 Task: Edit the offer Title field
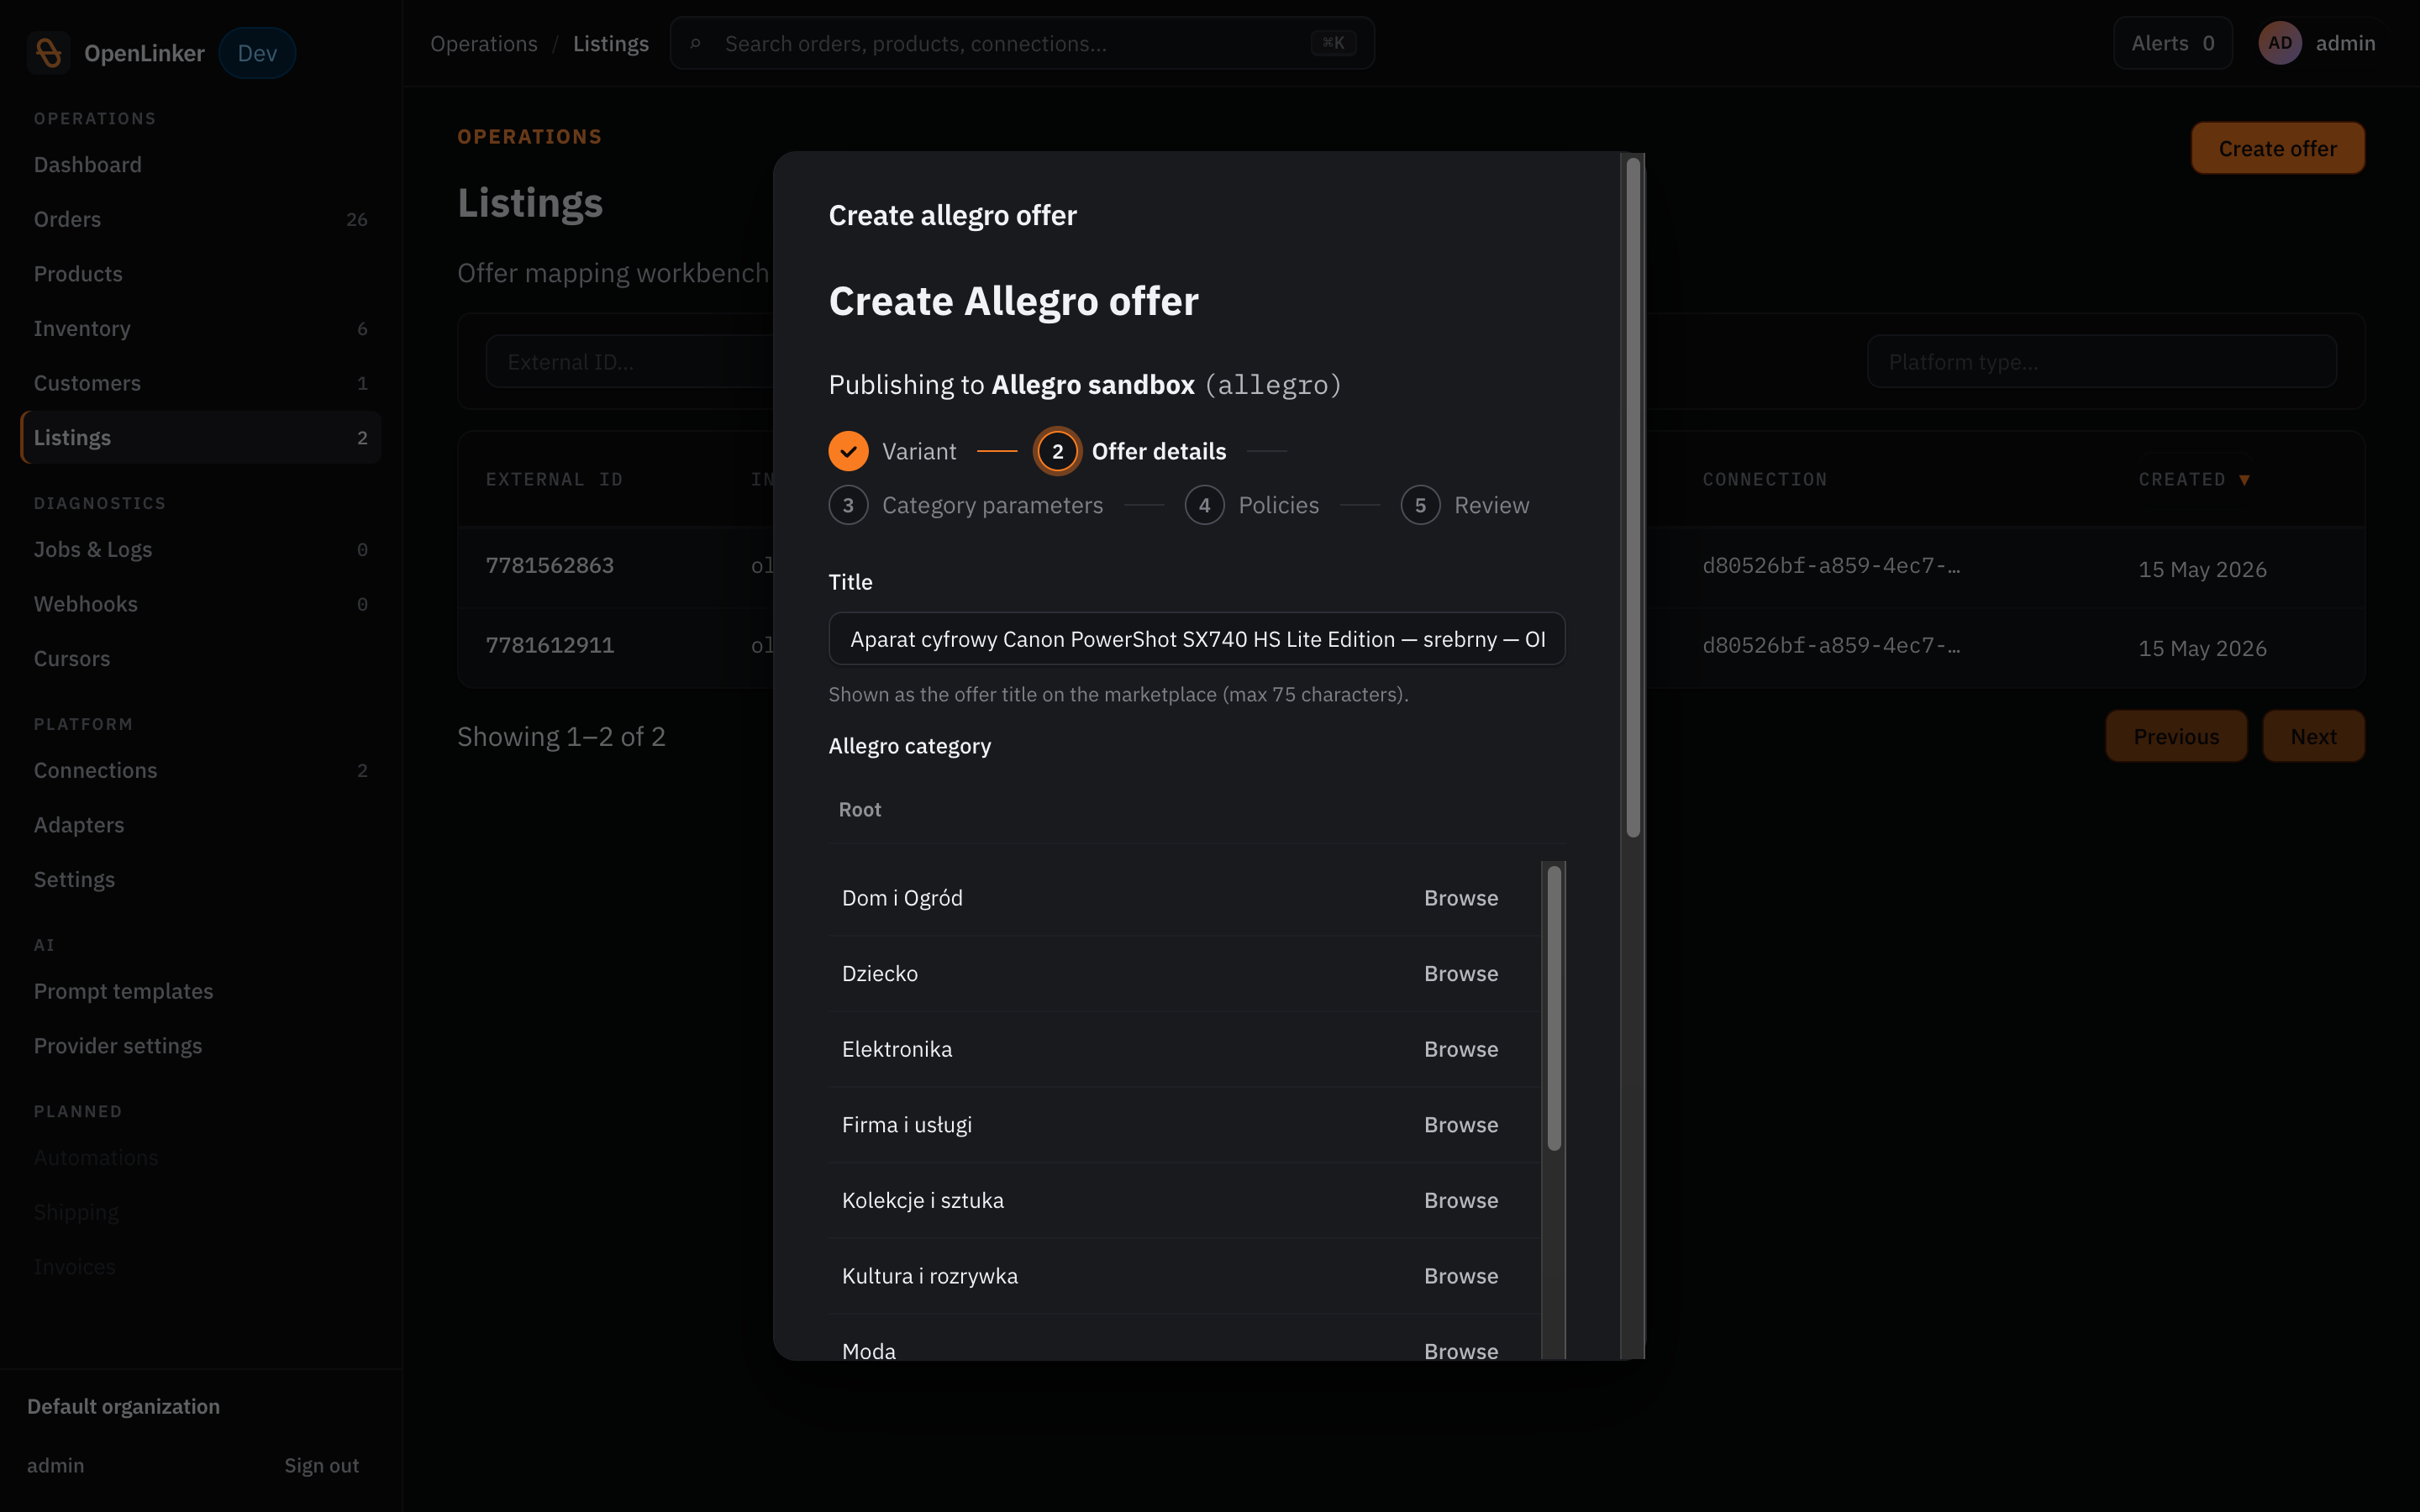[x=1196, y=639]
